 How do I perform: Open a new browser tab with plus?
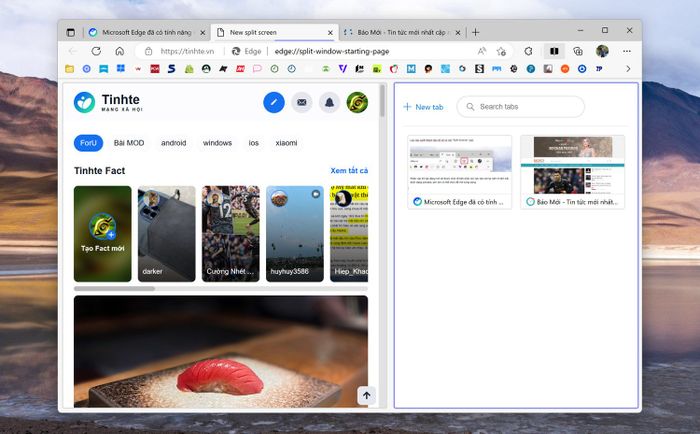click(x=475, y=32)
